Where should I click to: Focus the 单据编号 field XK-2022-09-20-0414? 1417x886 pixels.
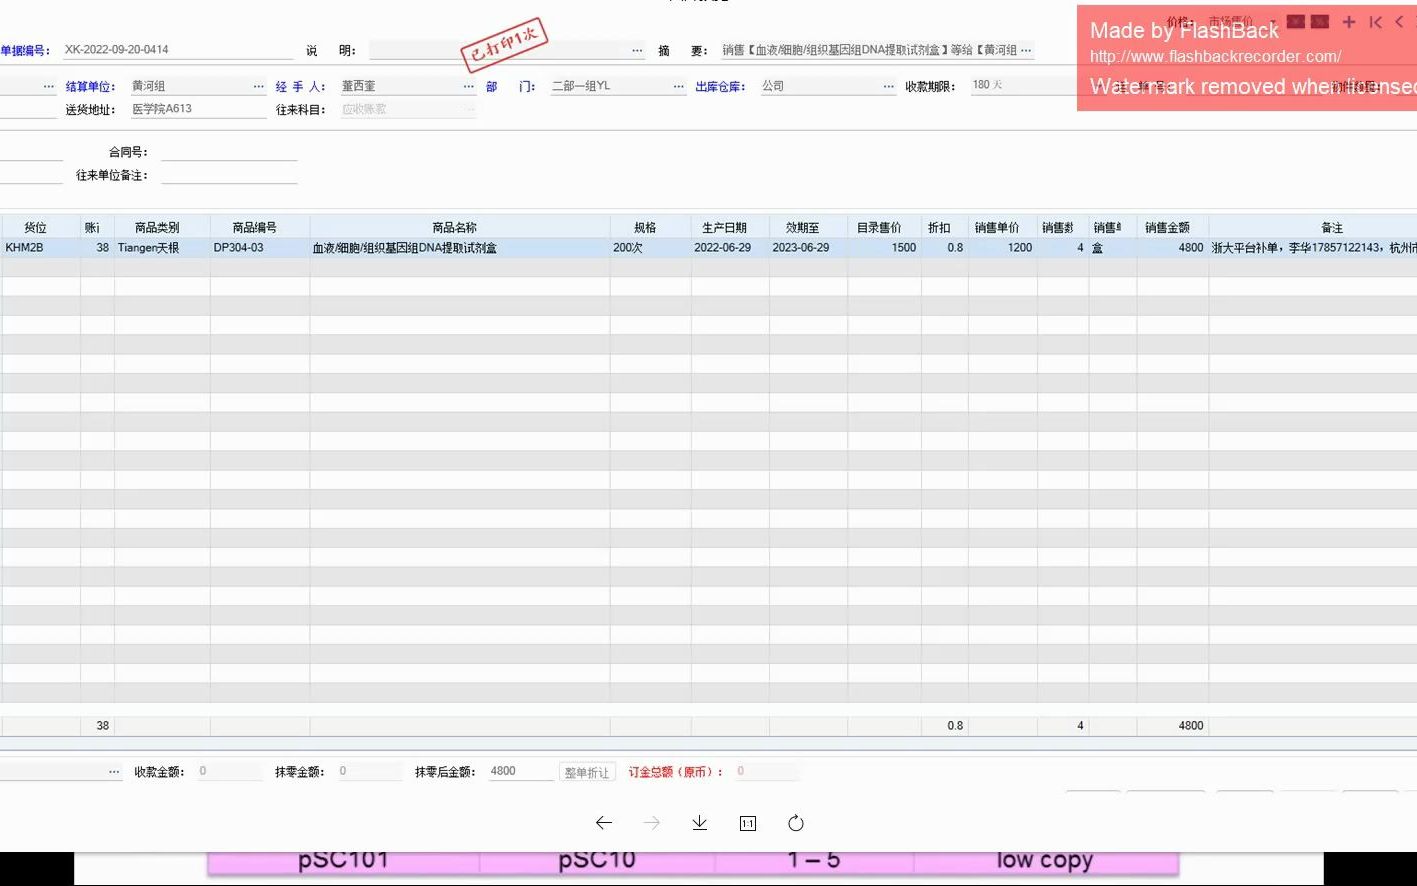[x=178, y=50]
